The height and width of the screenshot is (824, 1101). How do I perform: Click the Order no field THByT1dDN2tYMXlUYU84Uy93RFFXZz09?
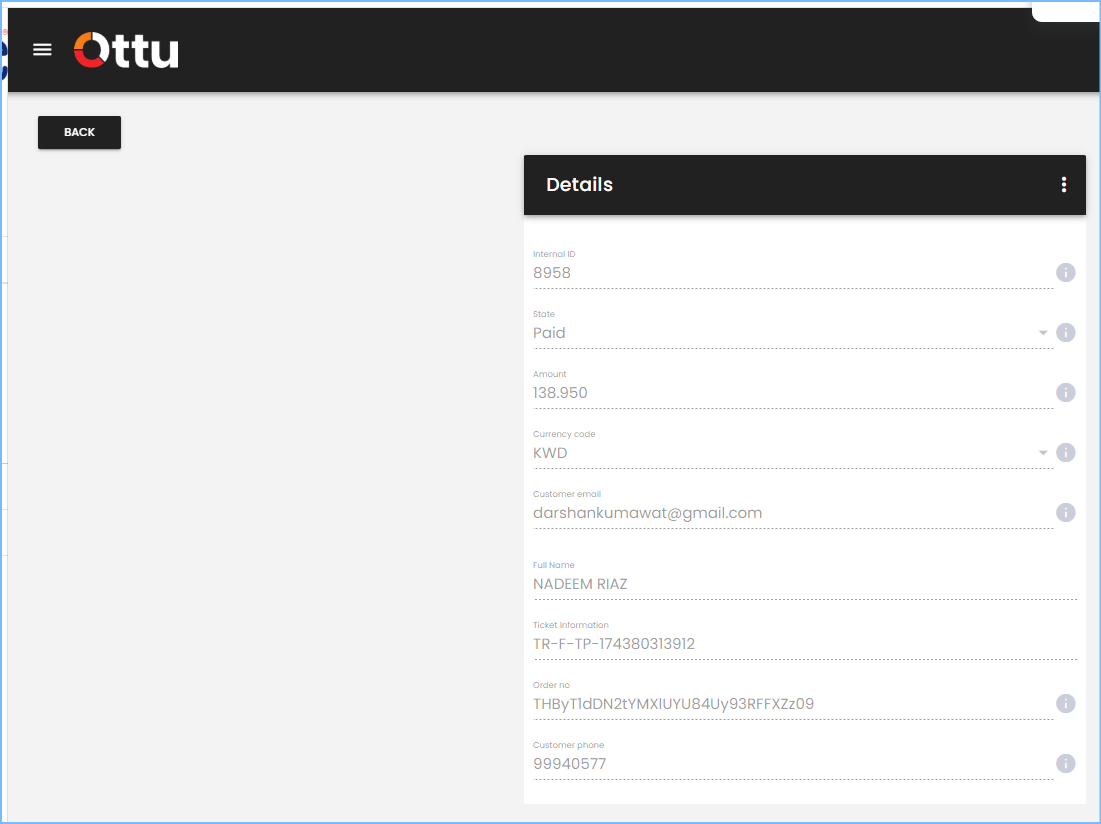[793, 704]
